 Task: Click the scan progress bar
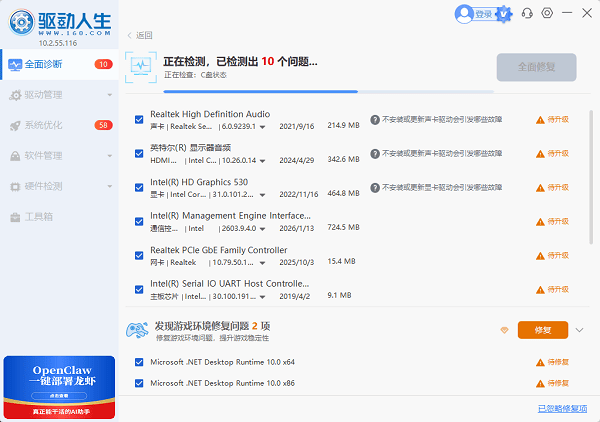coord(328,92)
